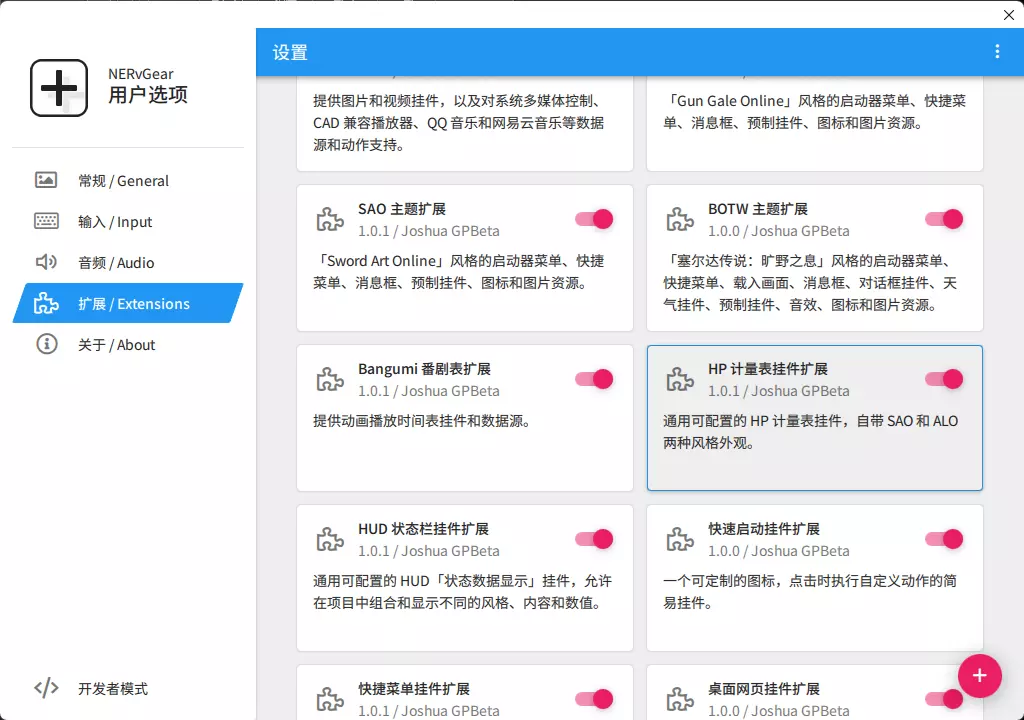Screen dimensions: 1024x720
Task: Select the 快捷菜单挂件扩展 title
Action: point(414,689)
